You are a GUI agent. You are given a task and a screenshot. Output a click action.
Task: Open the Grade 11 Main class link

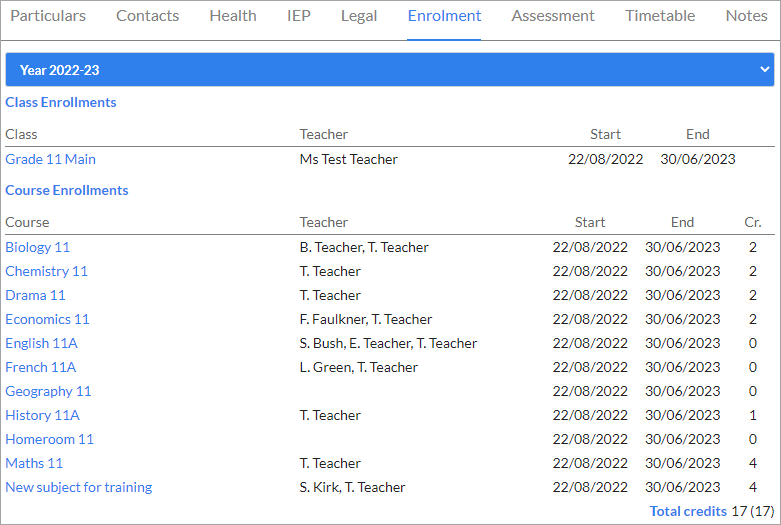point(50,159)
